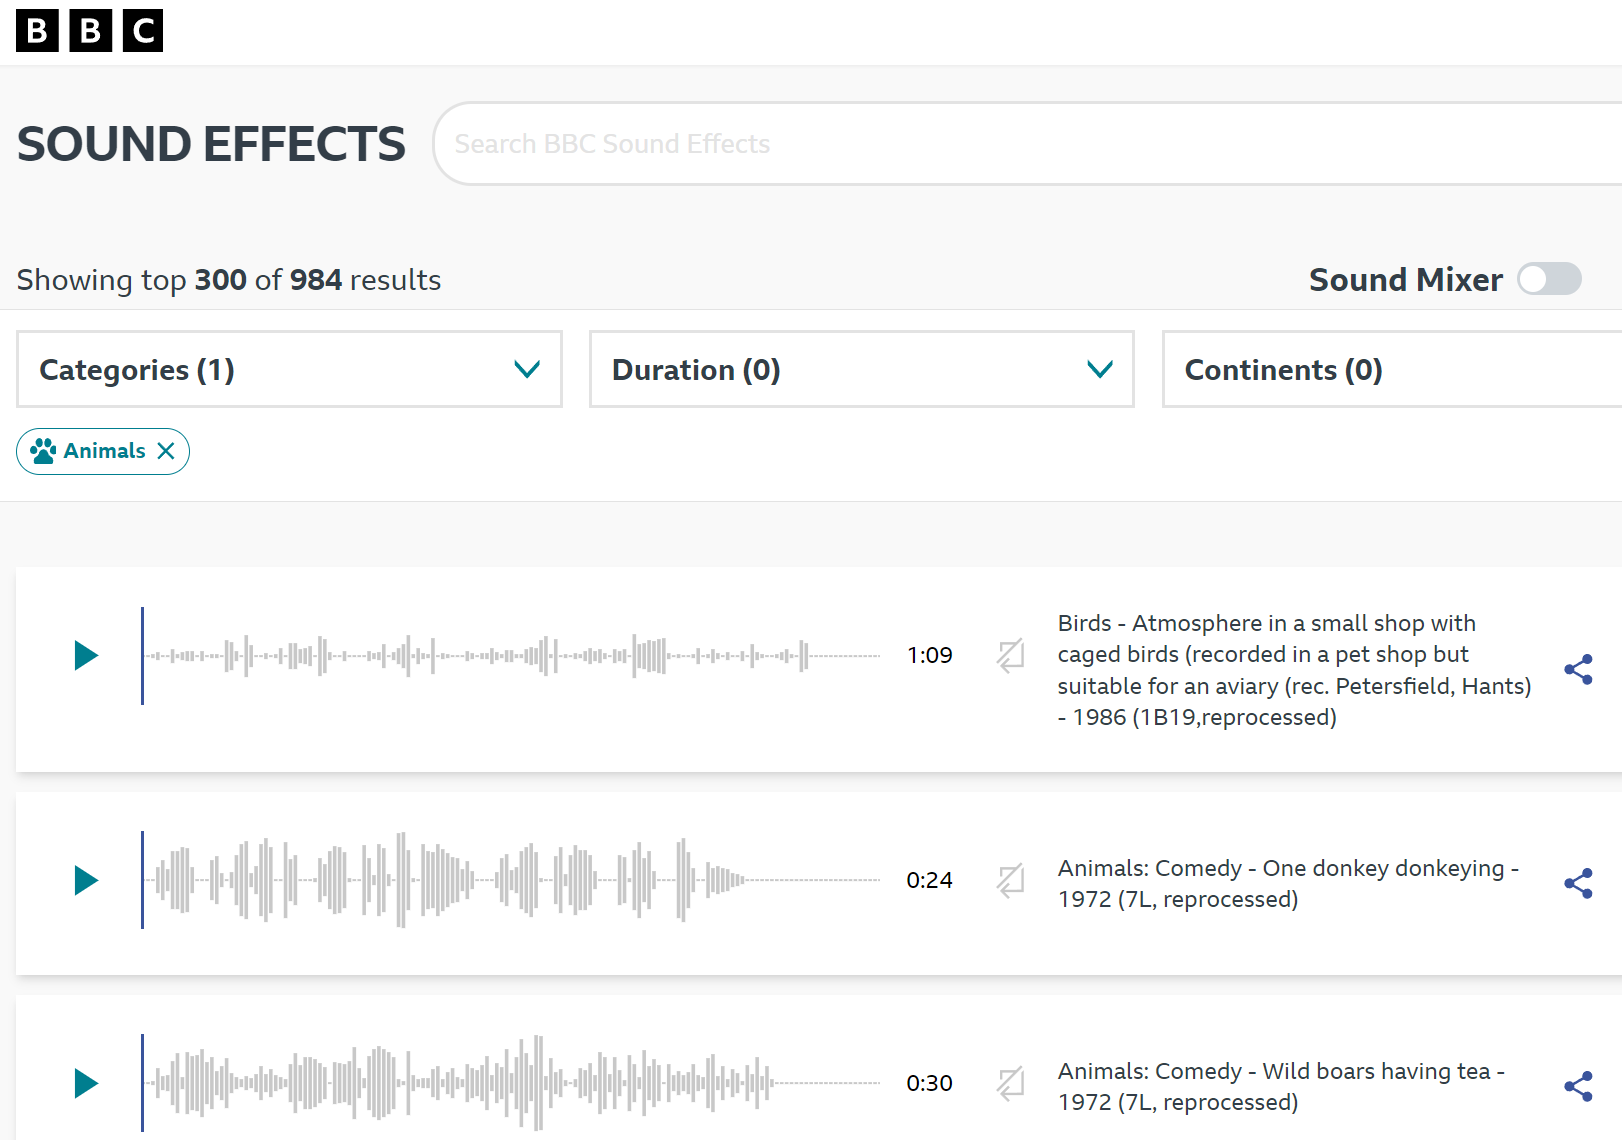Open the Continents (0) filter dropdown
Image resolution: width=1622 pixels, height=1140 pixels.
1390,370
